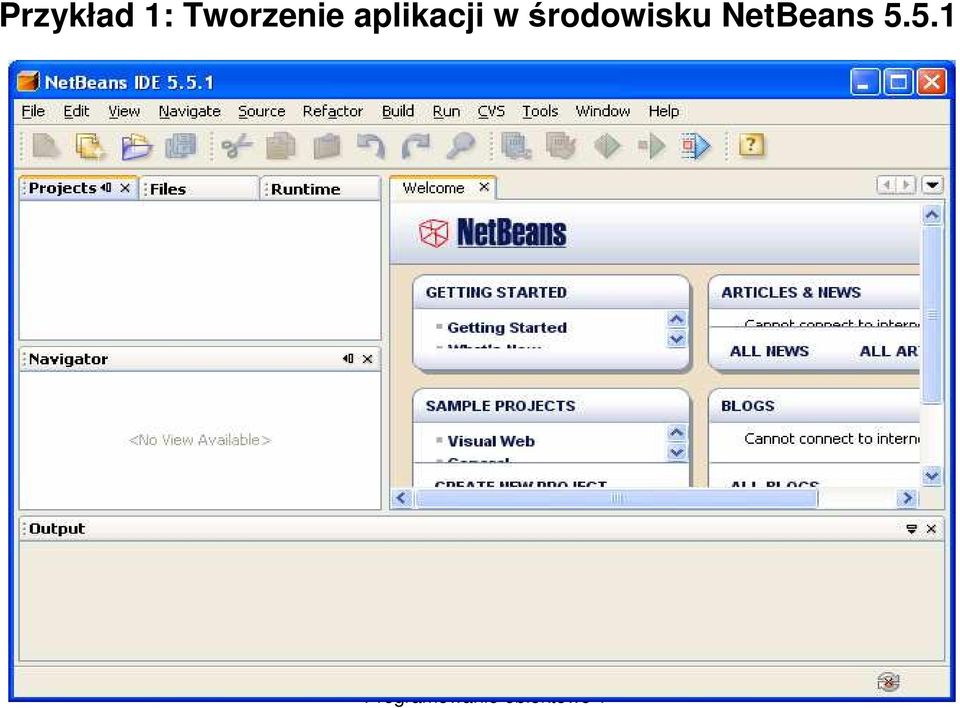The width and height of the screenshot is (960, 708).
Task: Open the View menu
Action: 124,111
